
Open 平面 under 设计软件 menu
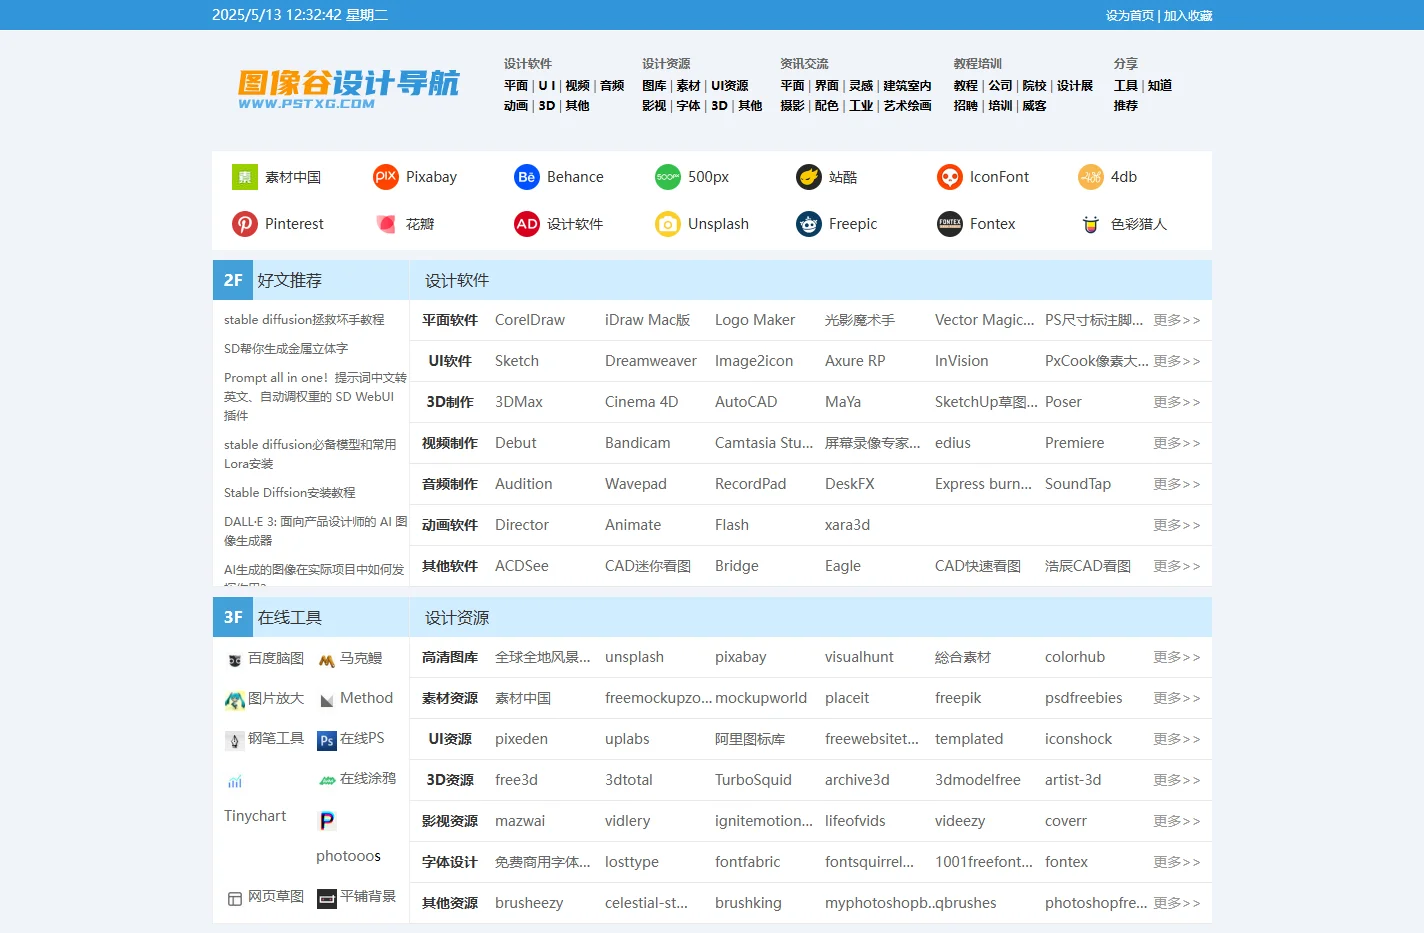pyautogui.click(x=516, y=86)
